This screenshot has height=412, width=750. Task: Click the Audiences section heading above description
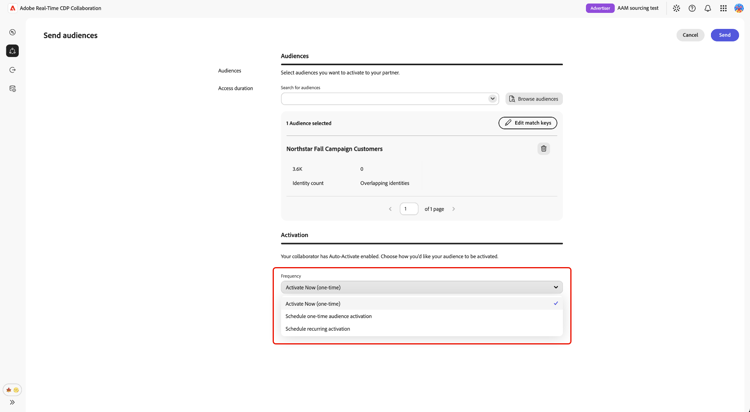tap(295, 56)
